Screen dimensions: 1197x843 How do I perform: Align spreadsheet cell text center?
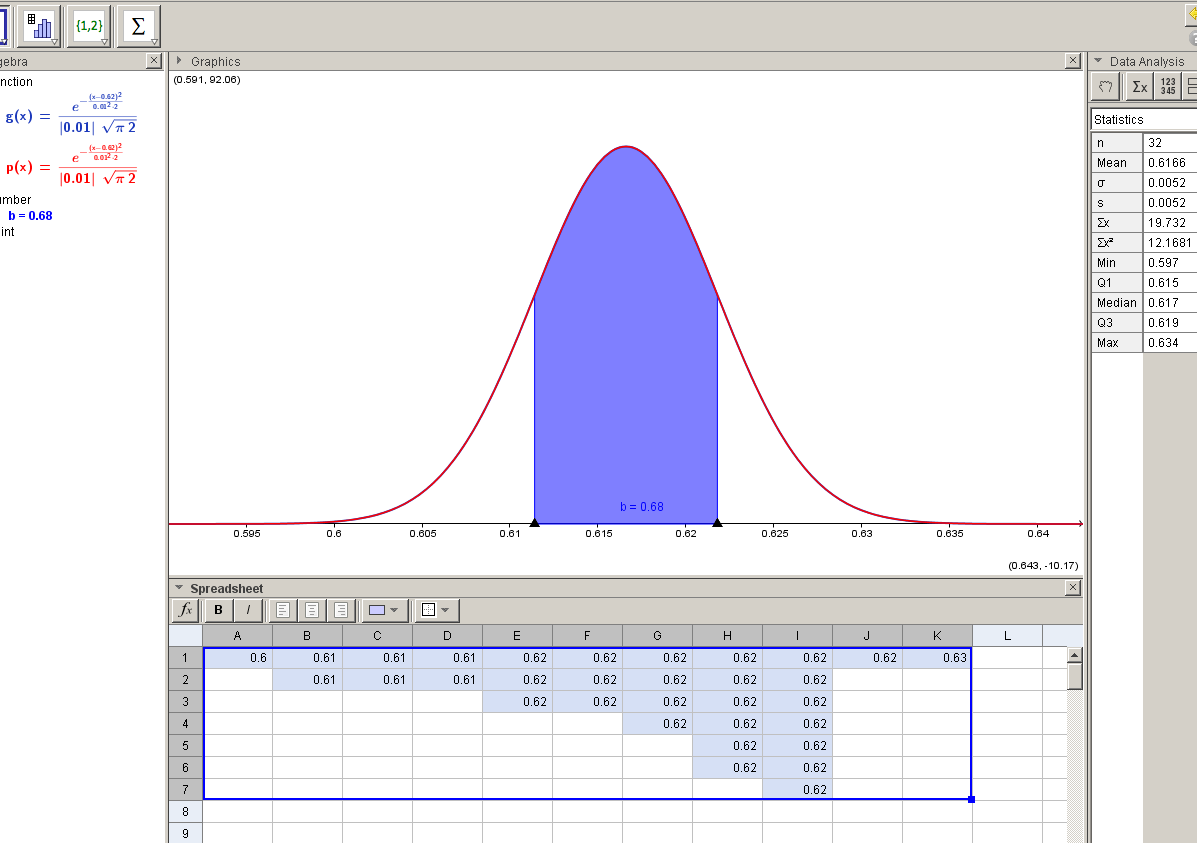pos(311,610)
